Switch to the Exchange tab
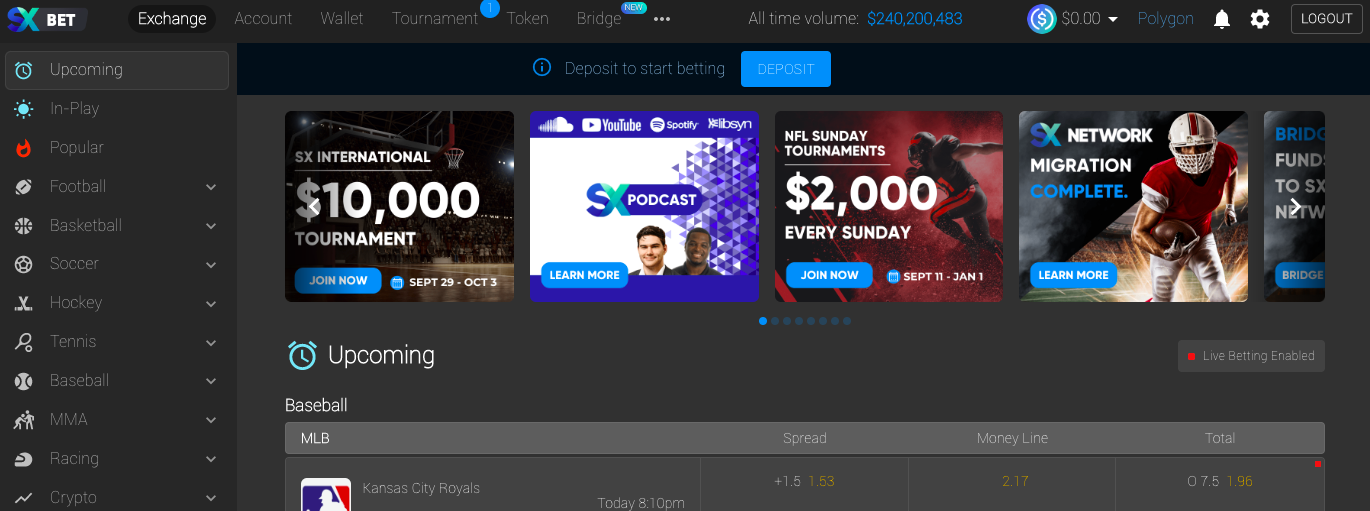 click(x=172, y=19)
